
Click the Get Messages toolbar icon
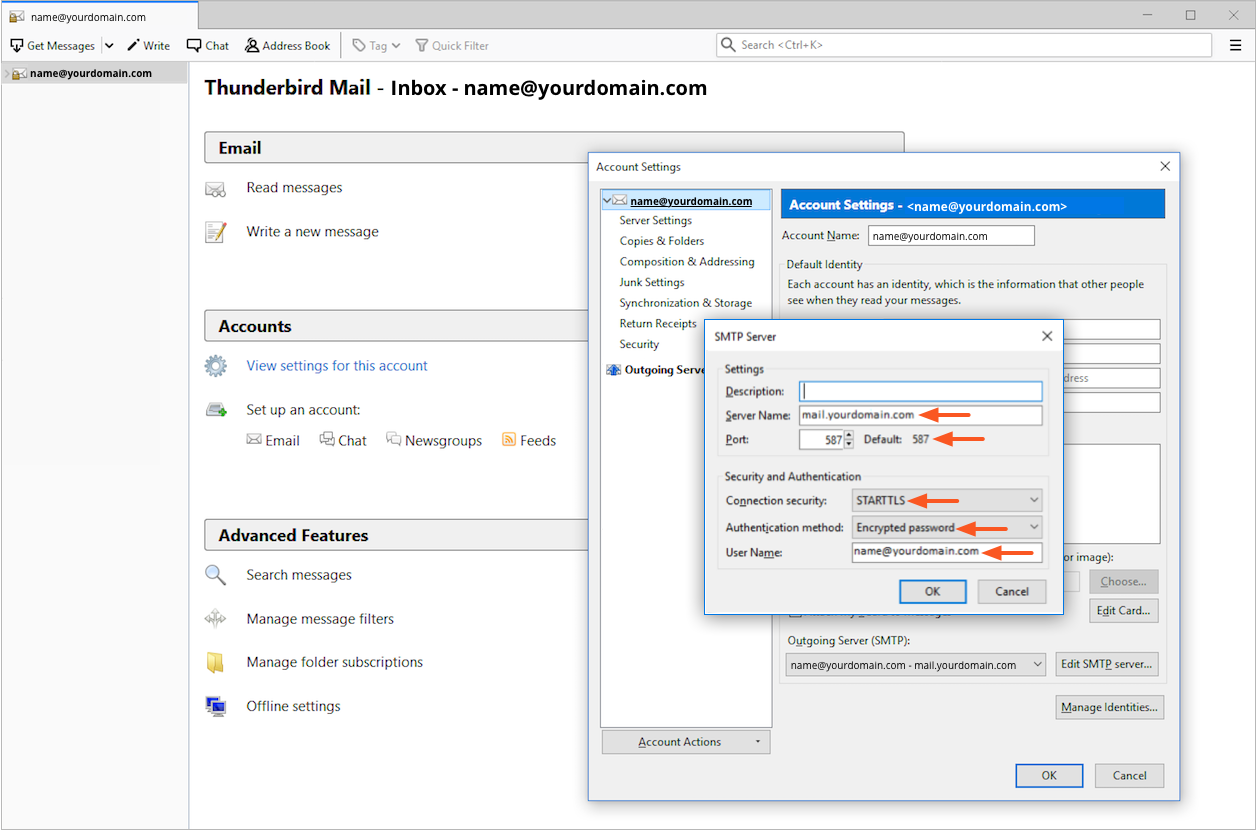pos(17,46)
